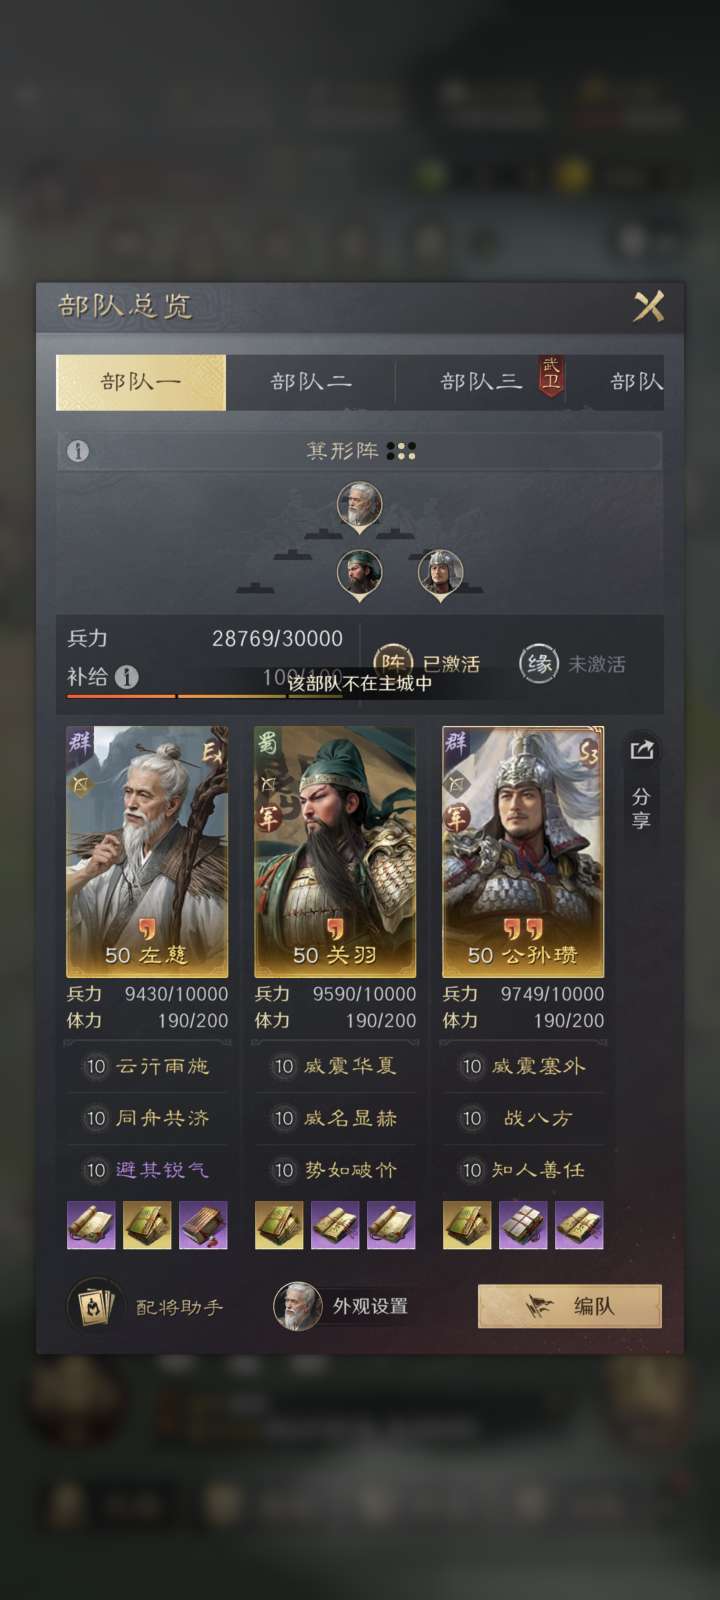Image resolution: width=720 pixels, height=1600 pixels.
Task: Click the dark chocolate-style book under 公孙瓒
Action: click(523, 1226)
